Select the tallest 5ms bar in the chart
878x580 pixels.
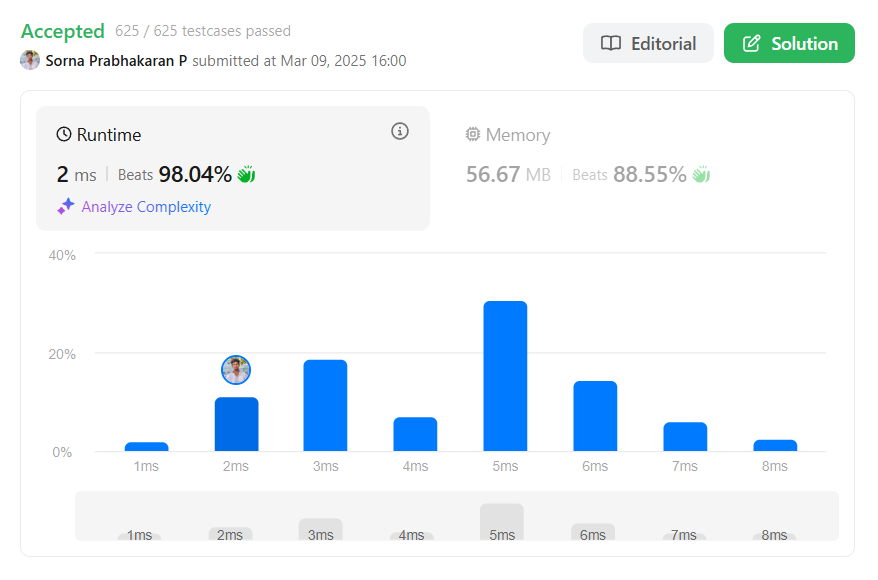click(x=505, y=376)
